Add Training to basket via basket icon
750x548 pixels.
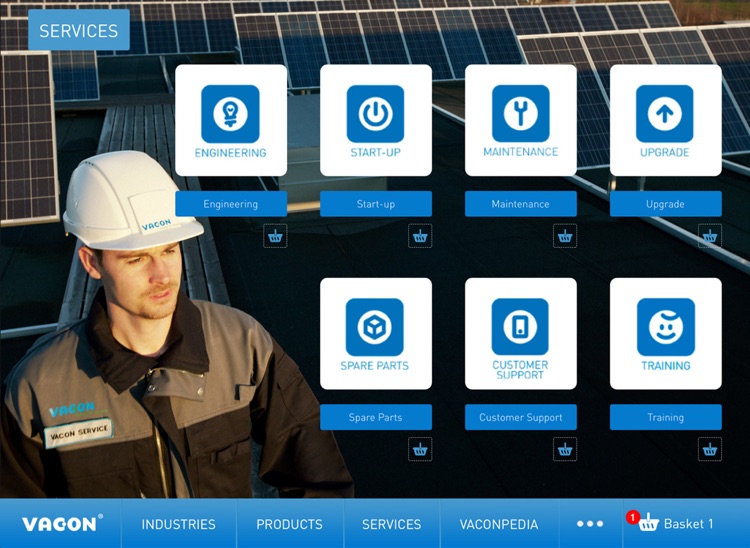[x=710, y=449]
